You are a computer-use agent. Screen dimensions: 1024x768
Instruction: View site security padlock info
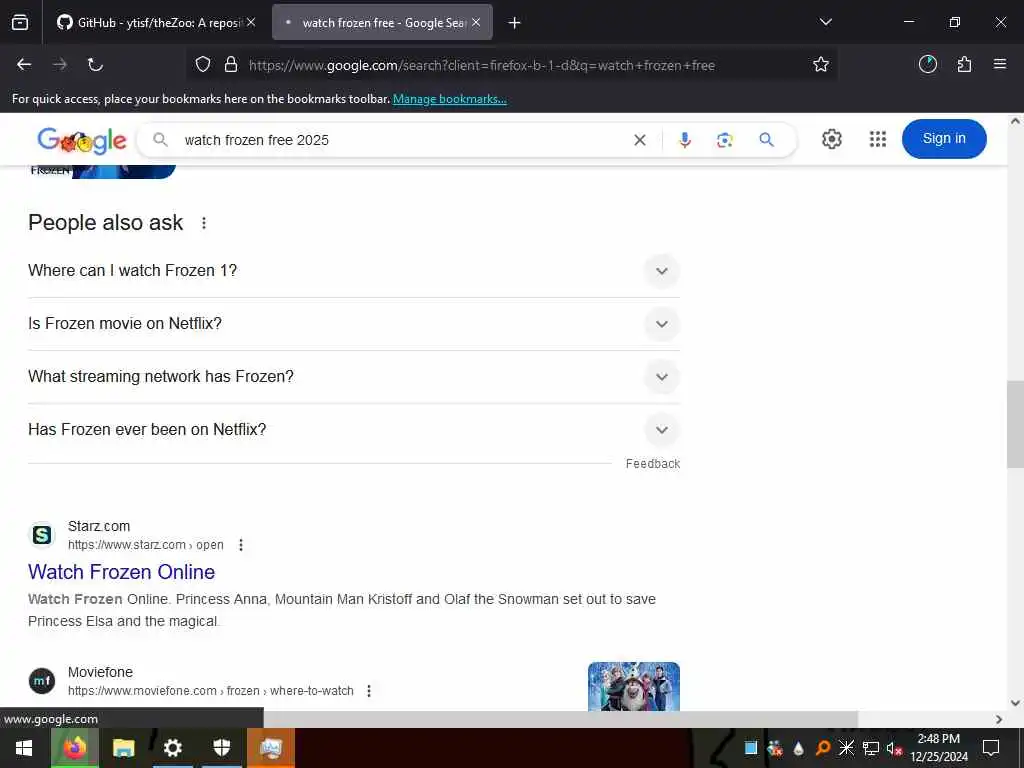pyautogui.click(x=231, y=65)
